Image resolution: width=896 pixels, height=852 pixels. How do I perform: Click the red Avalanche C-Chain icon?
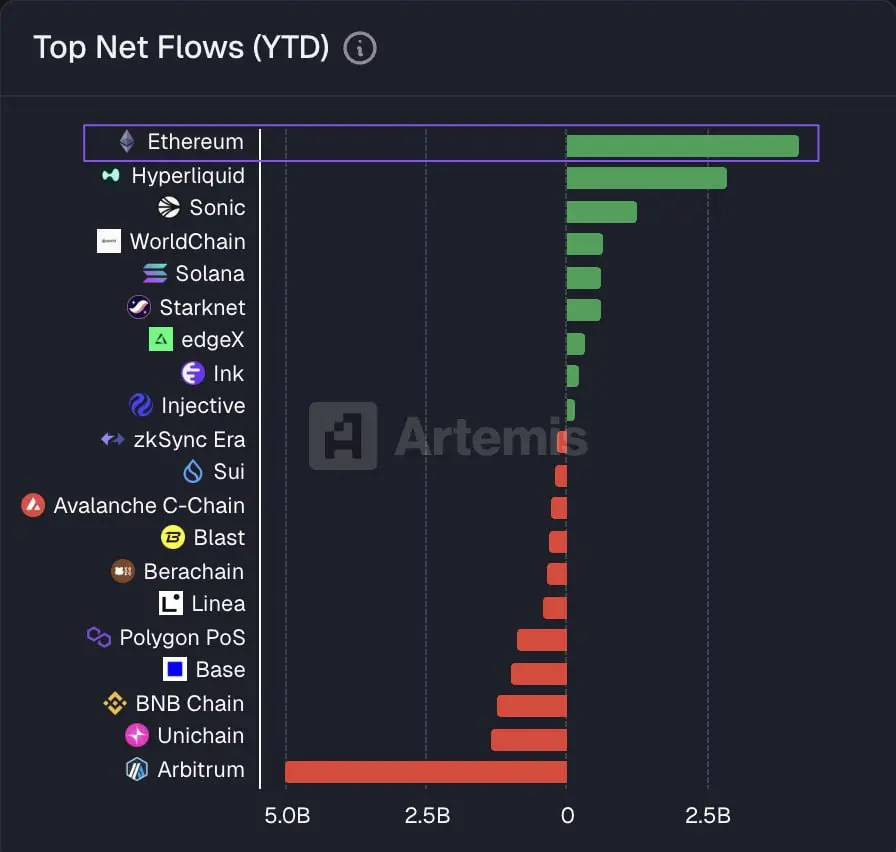pos(33,505)
